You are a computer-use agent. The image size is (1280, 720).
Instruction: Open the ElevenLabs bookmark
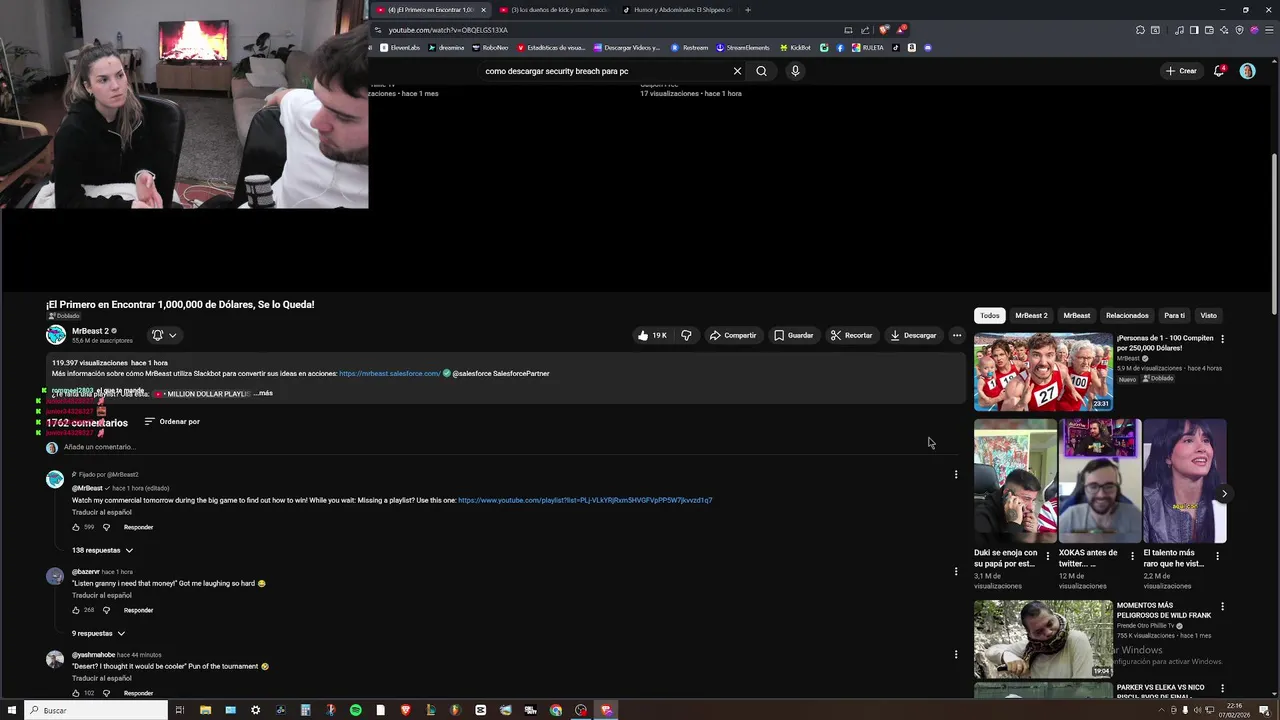click(x=400, y=48)
